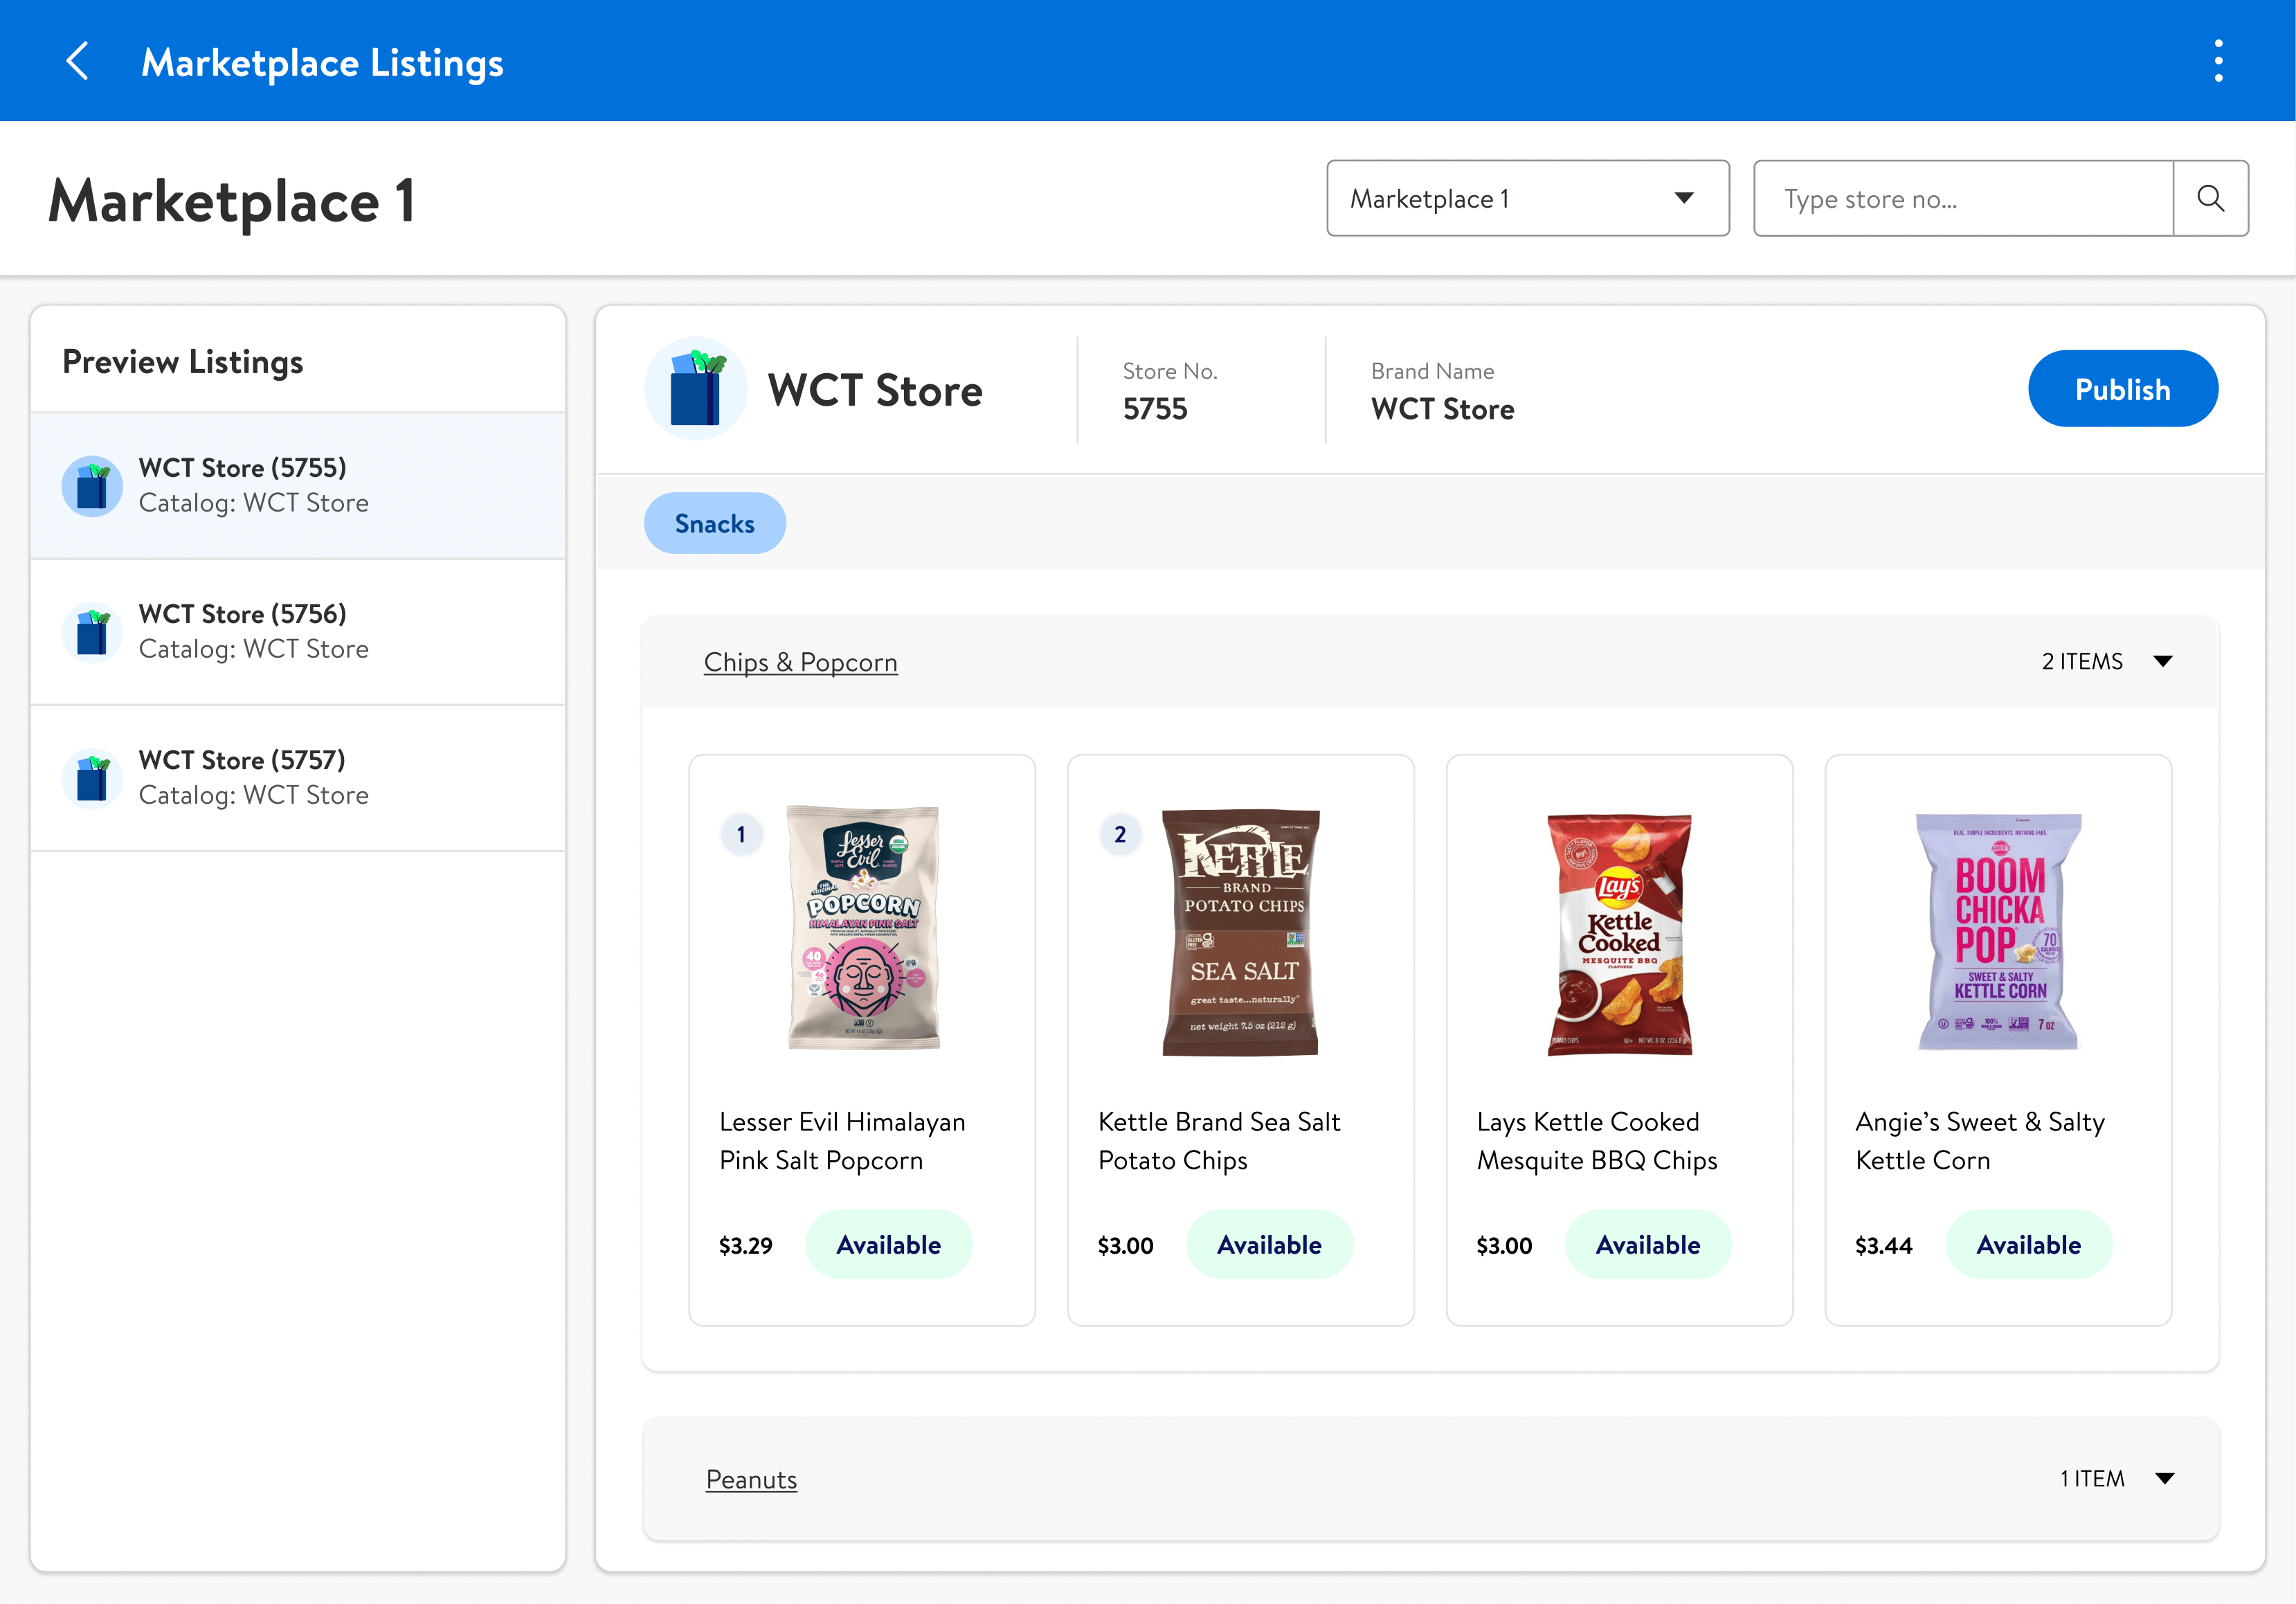This screenshot has height=1604, width=2296.
Task: Open the three-dot overflow menu
Action: coord(2218,61)
